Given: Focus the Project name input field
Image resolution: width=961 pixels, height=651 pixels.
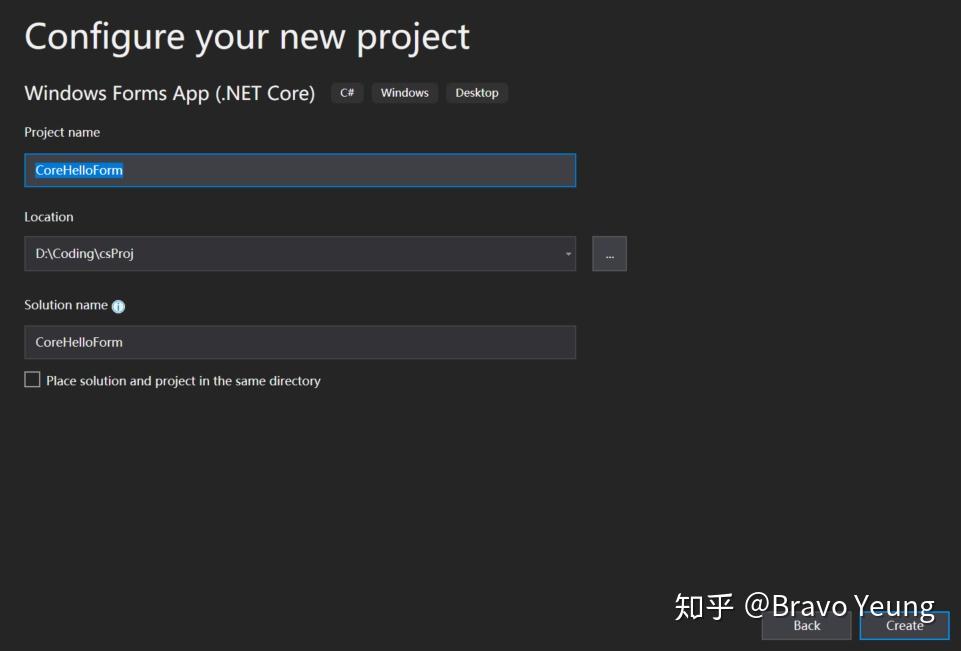Looking at the screenshot, I should 300,170.
